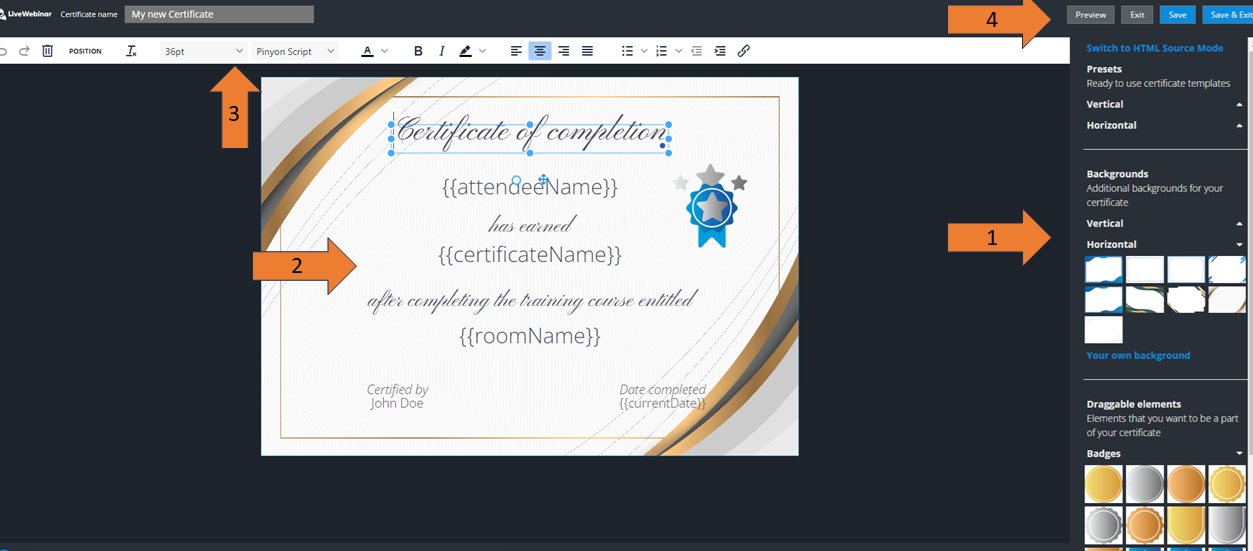Click the increase indent icon
Screen dimensions: 1253x551
tap(720, 51)
